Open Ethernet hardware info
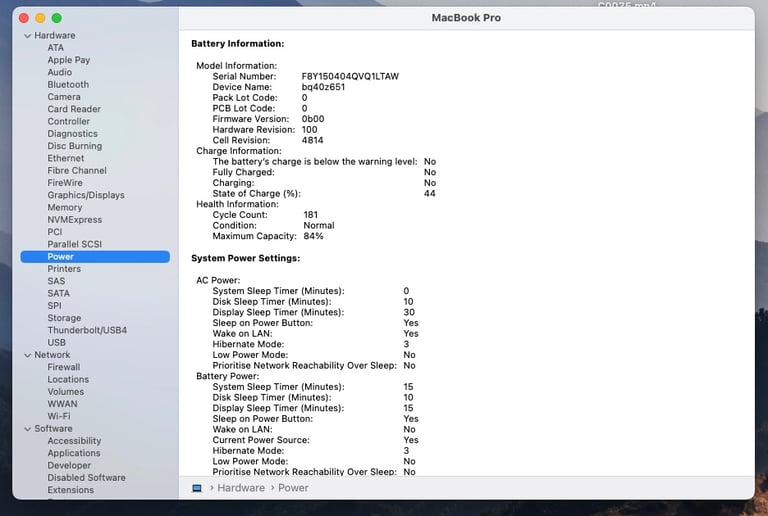 click(x=66, y=158)
